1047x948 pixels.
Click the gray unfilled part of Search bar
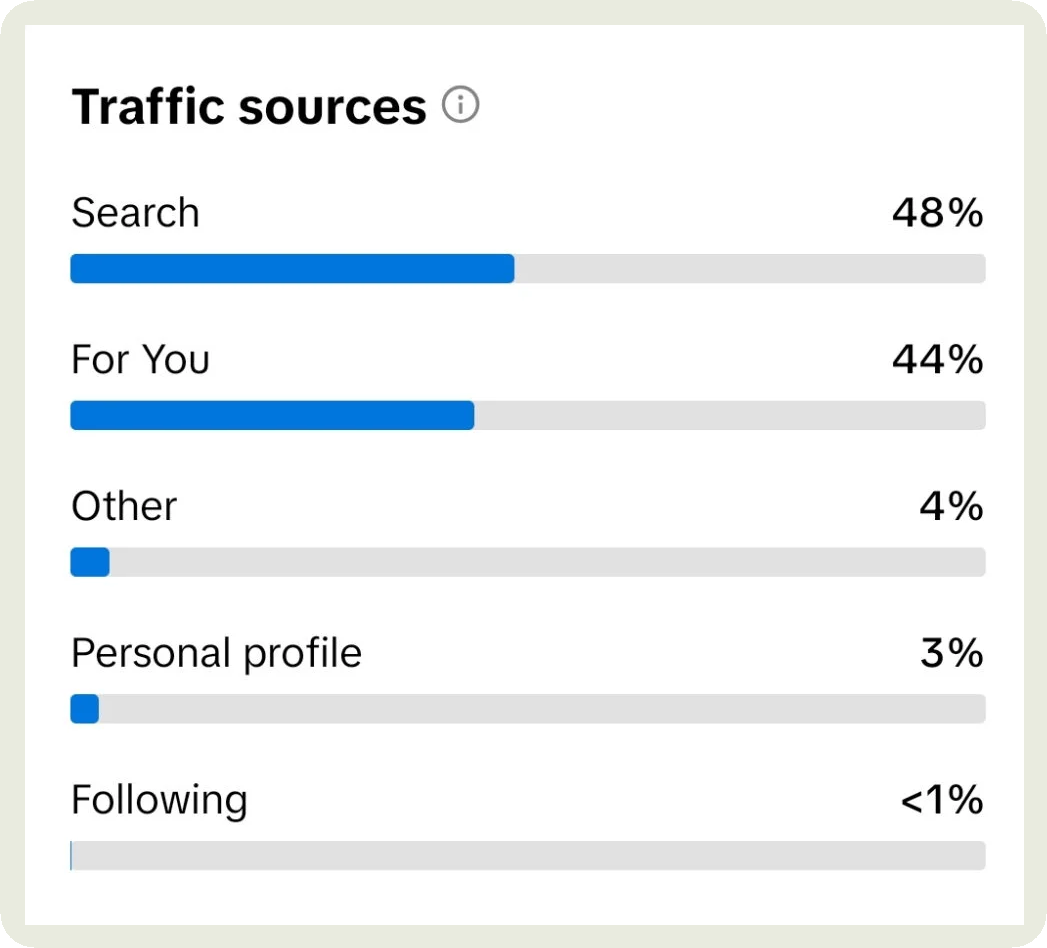750,269
